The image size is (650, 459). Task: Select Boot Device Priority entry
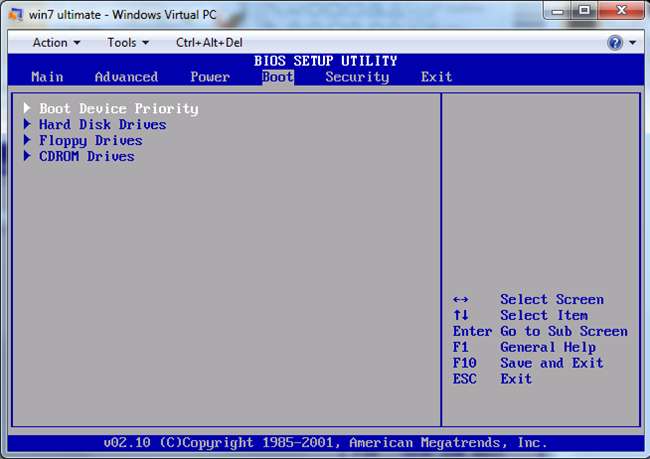coord(118,108)
